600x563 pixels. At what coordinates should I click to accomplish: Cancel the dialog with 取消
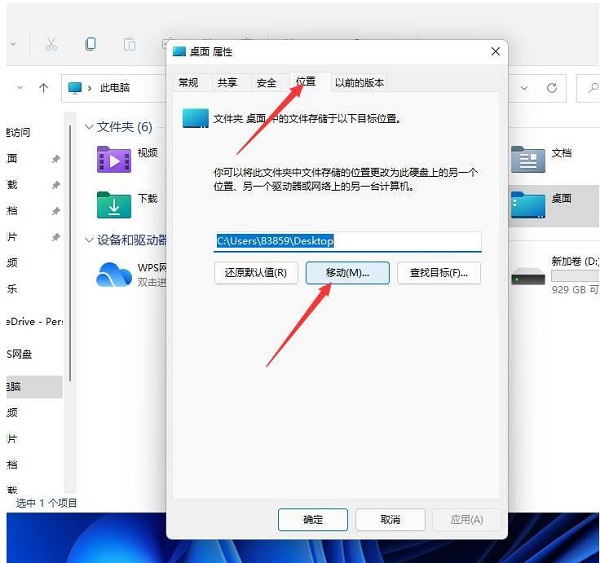tap(390, 519)
